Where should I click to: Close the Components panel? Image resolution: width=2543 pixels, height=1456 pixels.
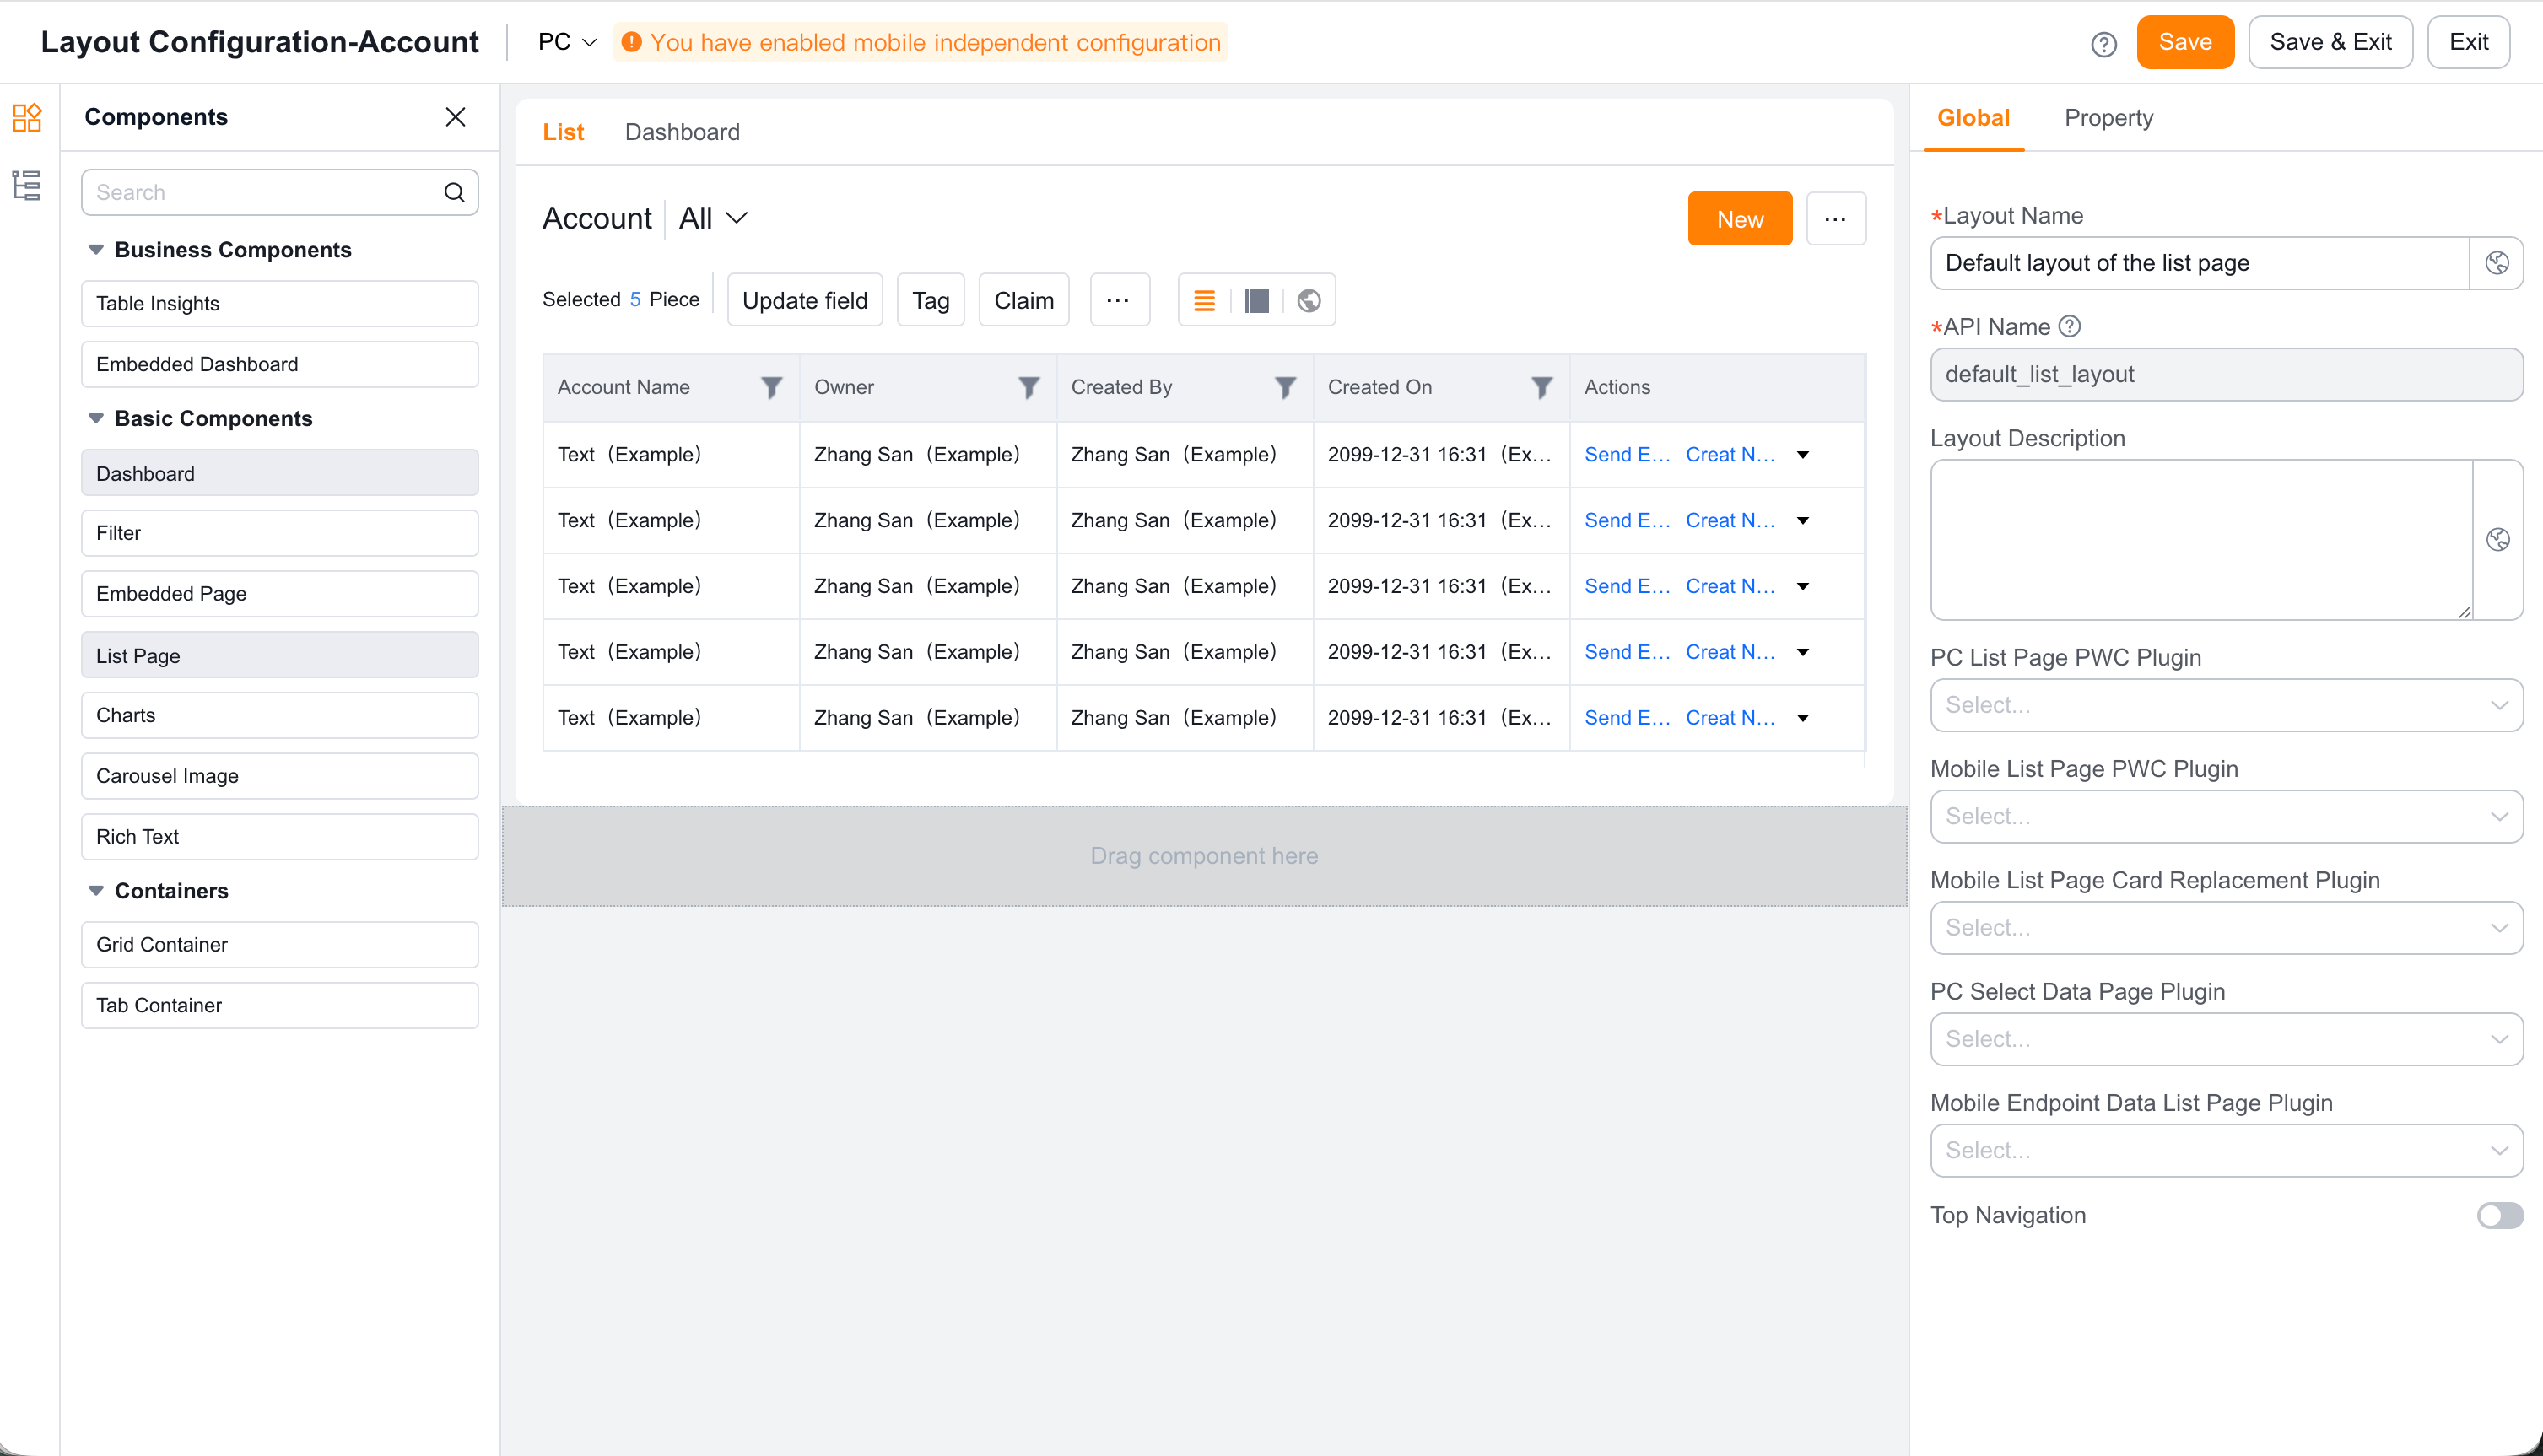point(455,117)
